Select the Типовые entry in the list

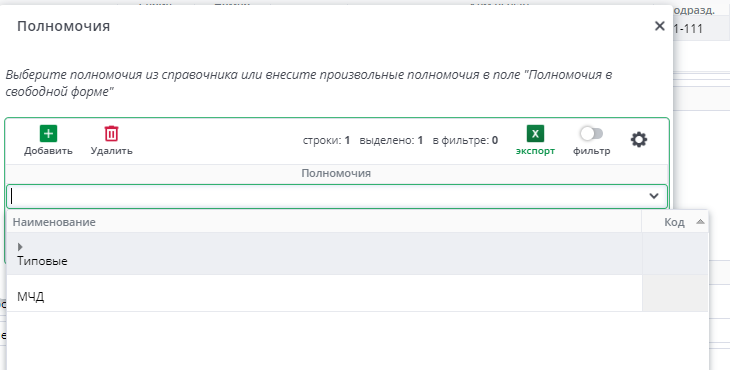(x=42, y=261)
